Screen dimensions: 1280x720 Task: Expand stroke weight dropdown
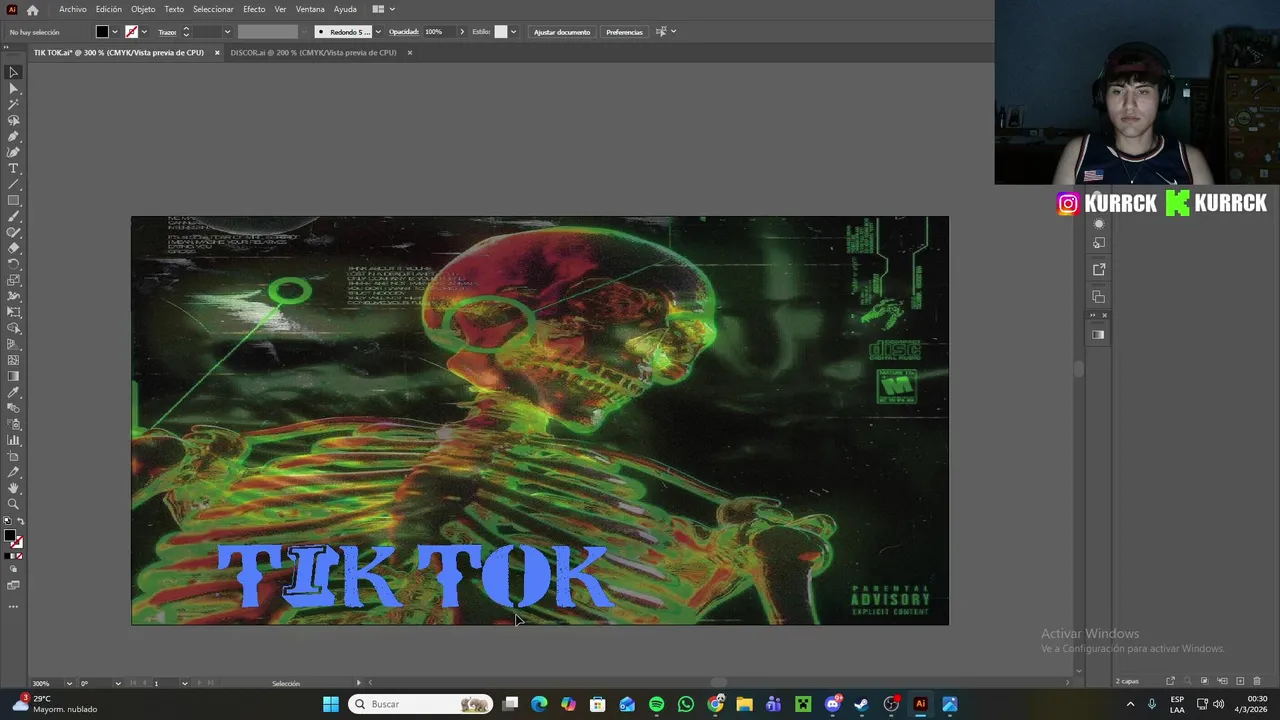pos(227,32)
